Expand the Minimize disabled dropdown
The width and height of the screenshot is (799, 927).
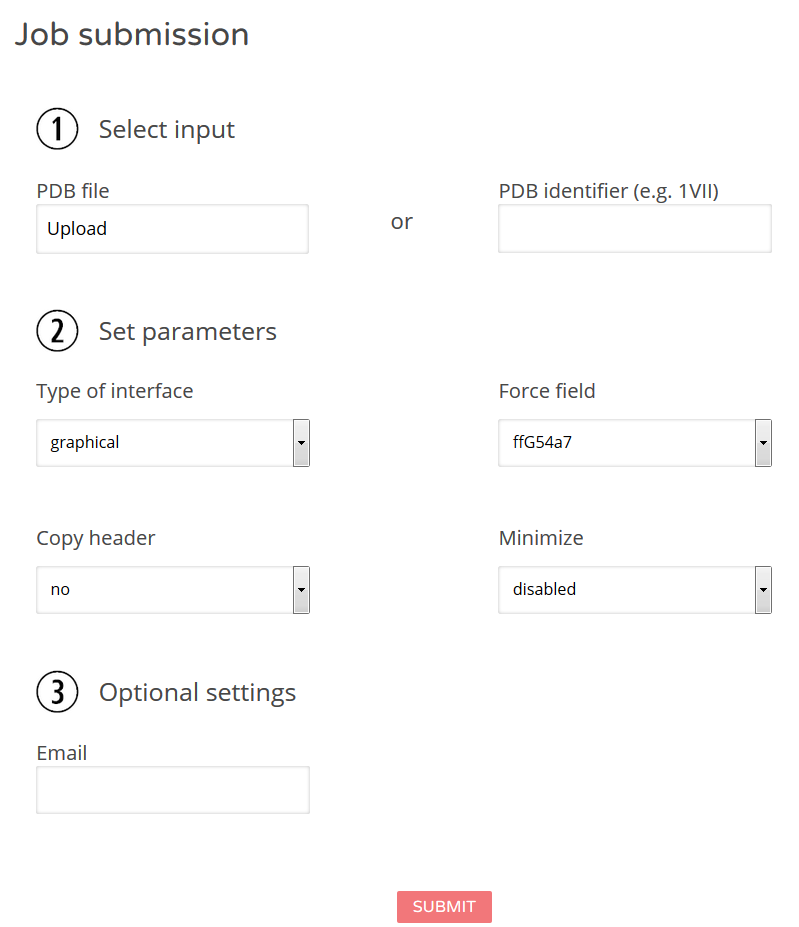pos(635,590)
